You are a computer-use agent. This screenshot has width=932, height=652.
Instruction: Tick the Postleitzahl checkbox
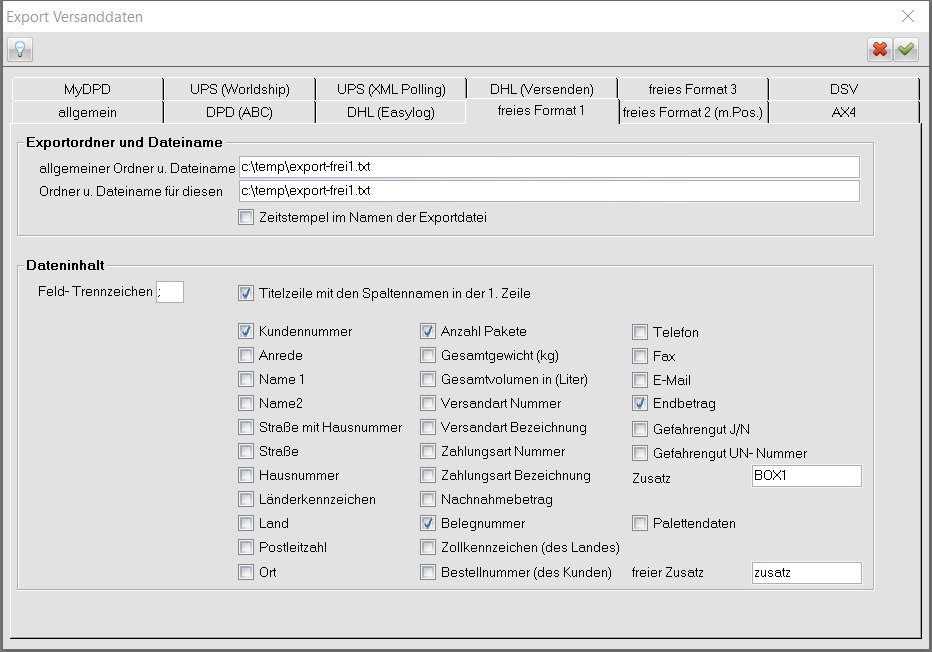[246, 547]
